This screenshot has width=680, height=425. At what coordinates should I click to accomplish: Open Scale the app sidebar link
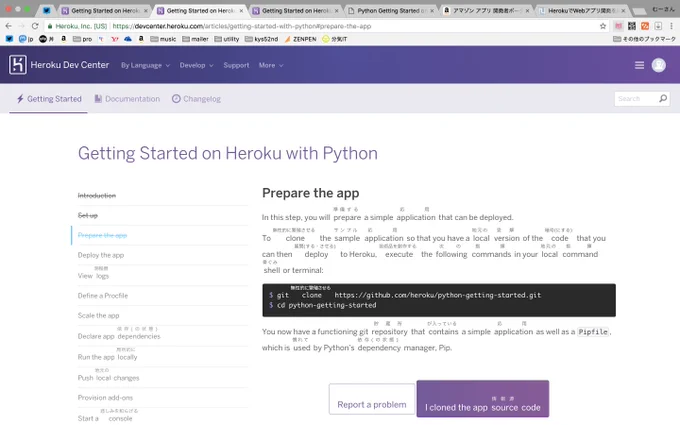click(x=98, y=316)
